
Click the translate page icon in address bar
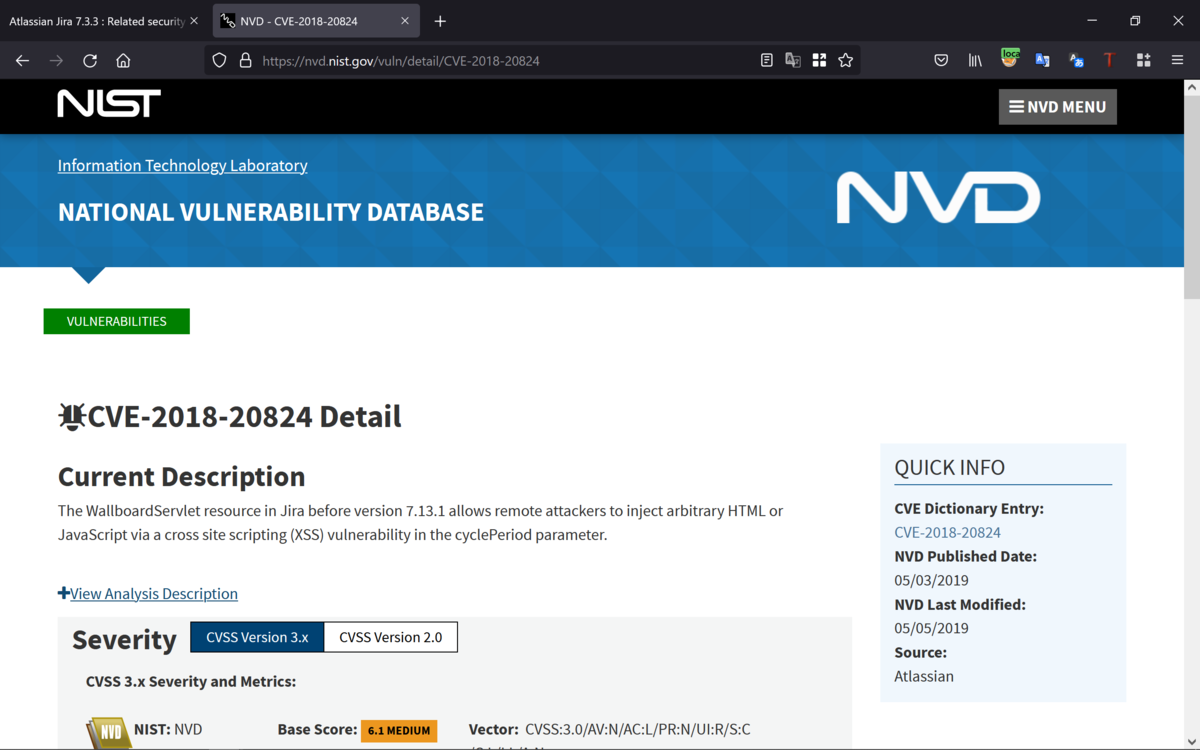pos(793,60)
